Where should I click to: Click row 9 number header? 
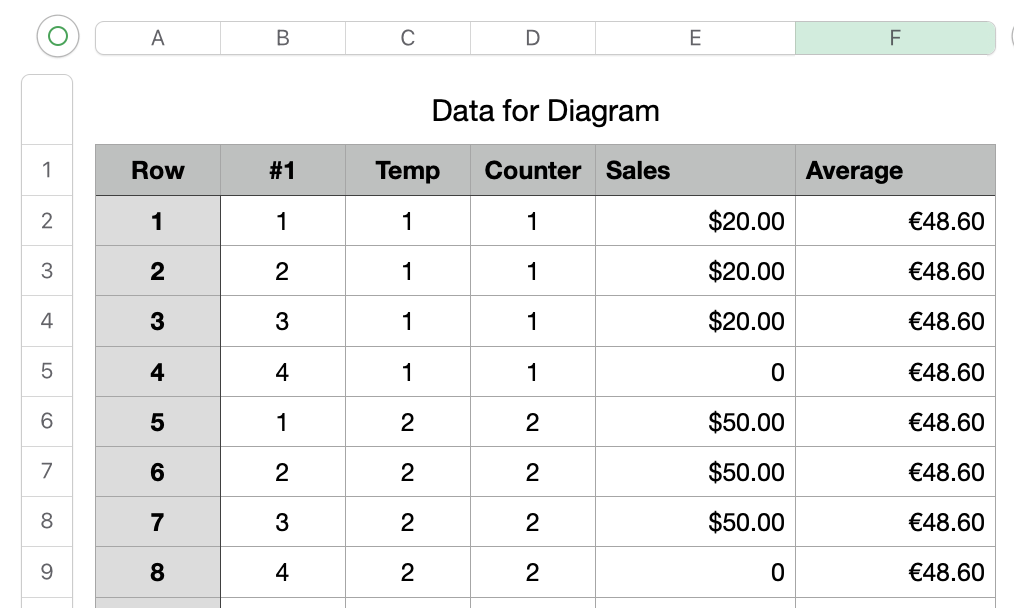pos(47,572)
